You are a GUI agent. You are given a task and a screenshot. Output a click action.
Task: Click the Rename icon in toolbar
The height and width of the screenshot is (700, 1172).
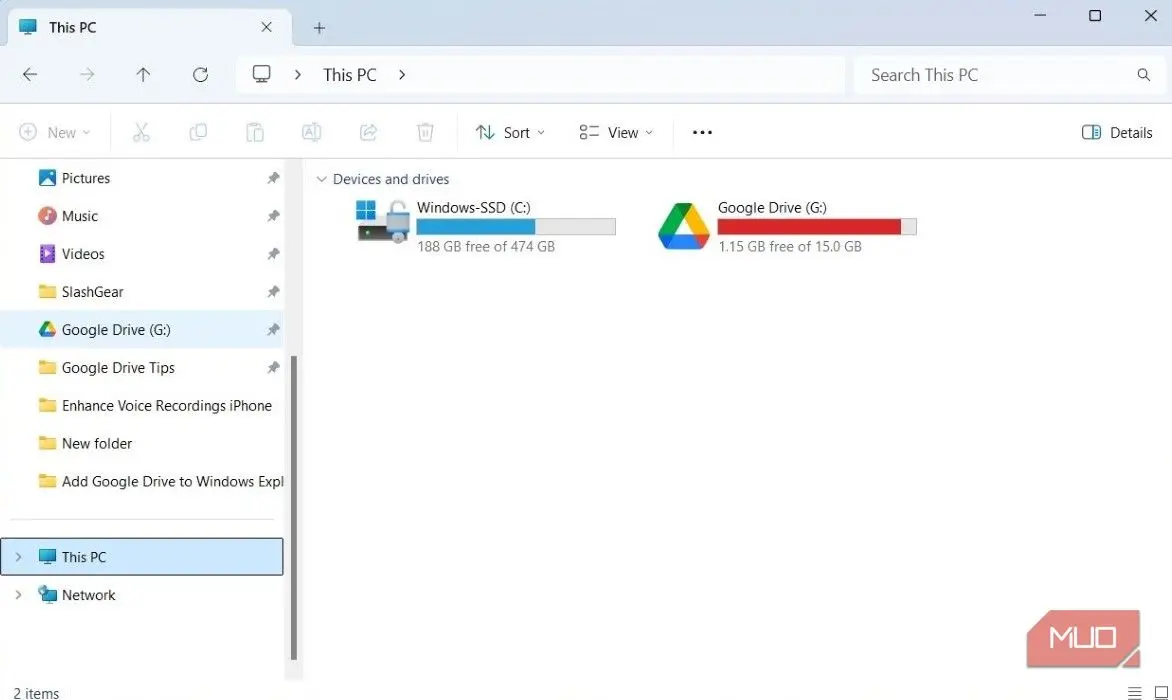pos(312,132)
